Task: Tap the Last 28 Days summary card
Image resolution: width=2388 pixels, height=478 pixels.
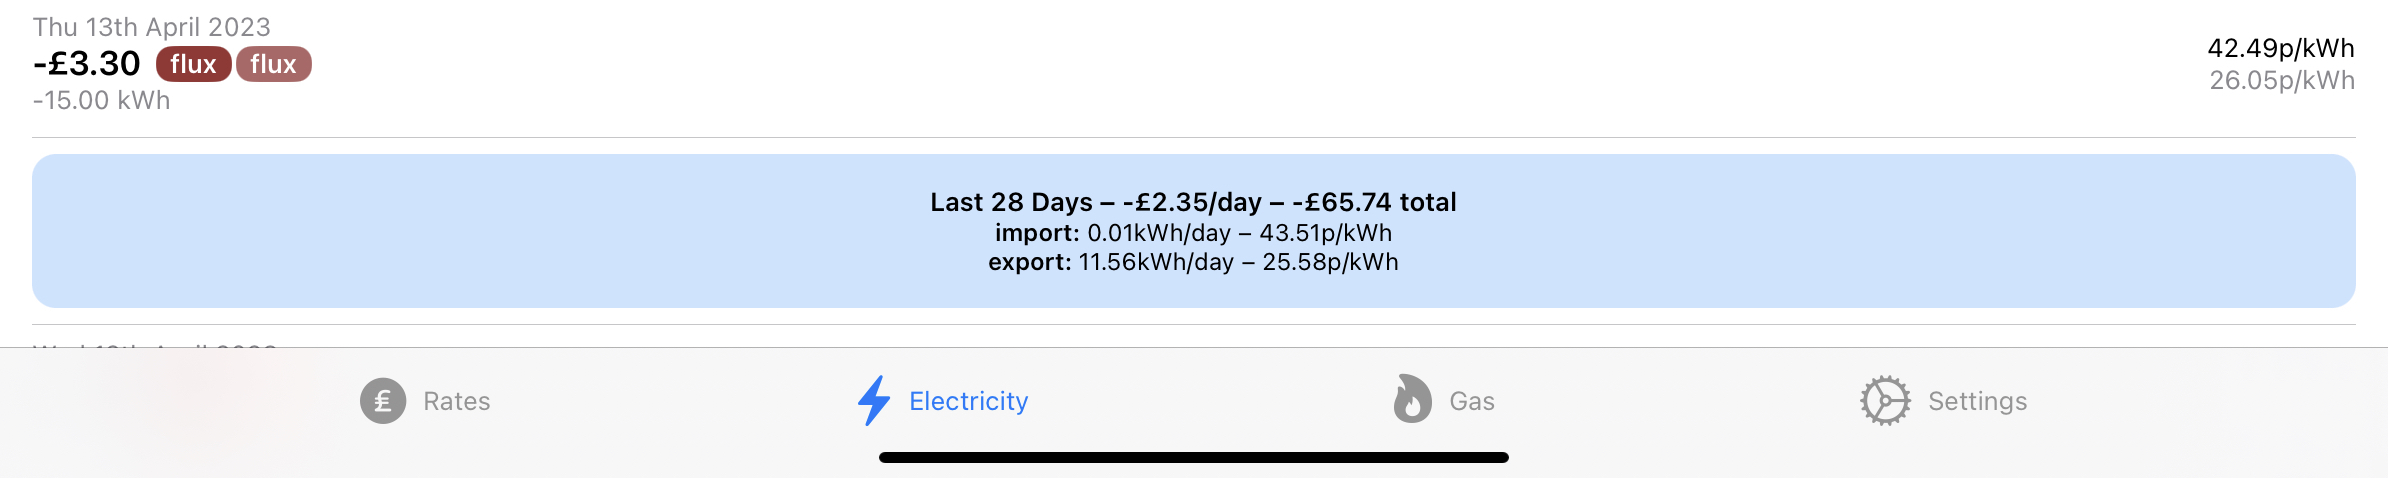Action: (x=1194, y=231)
